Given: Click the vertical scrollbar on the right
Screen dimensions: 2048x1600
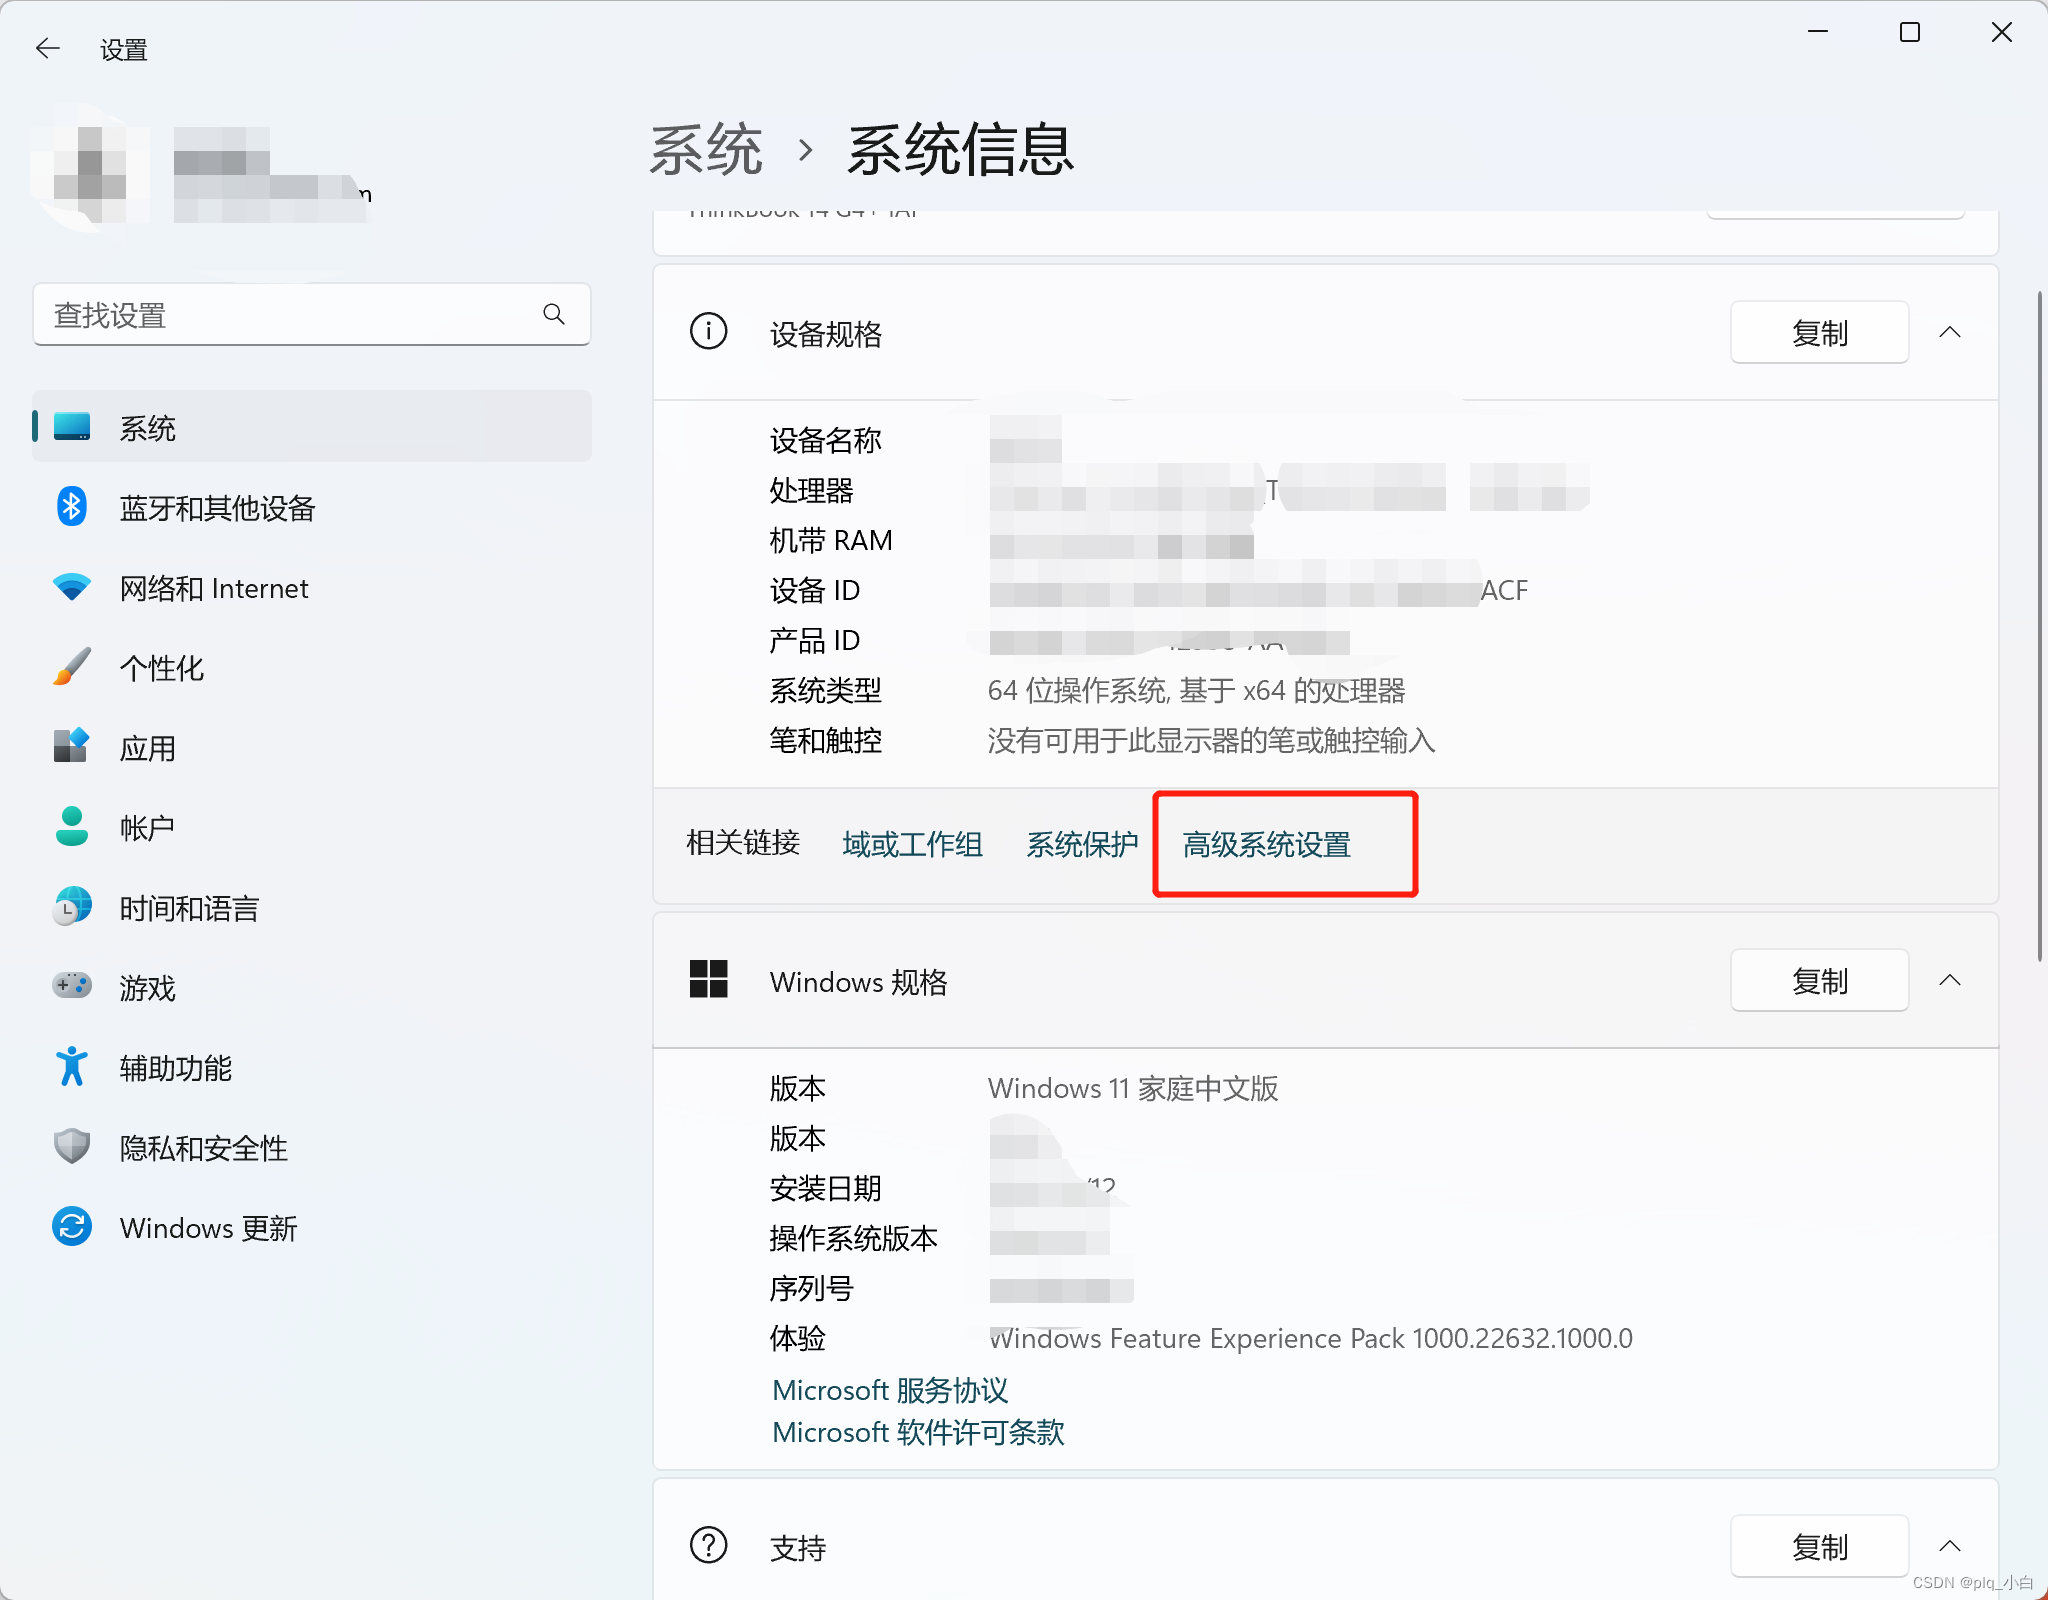Looking at the screenshot, I should coord(2040,625).
